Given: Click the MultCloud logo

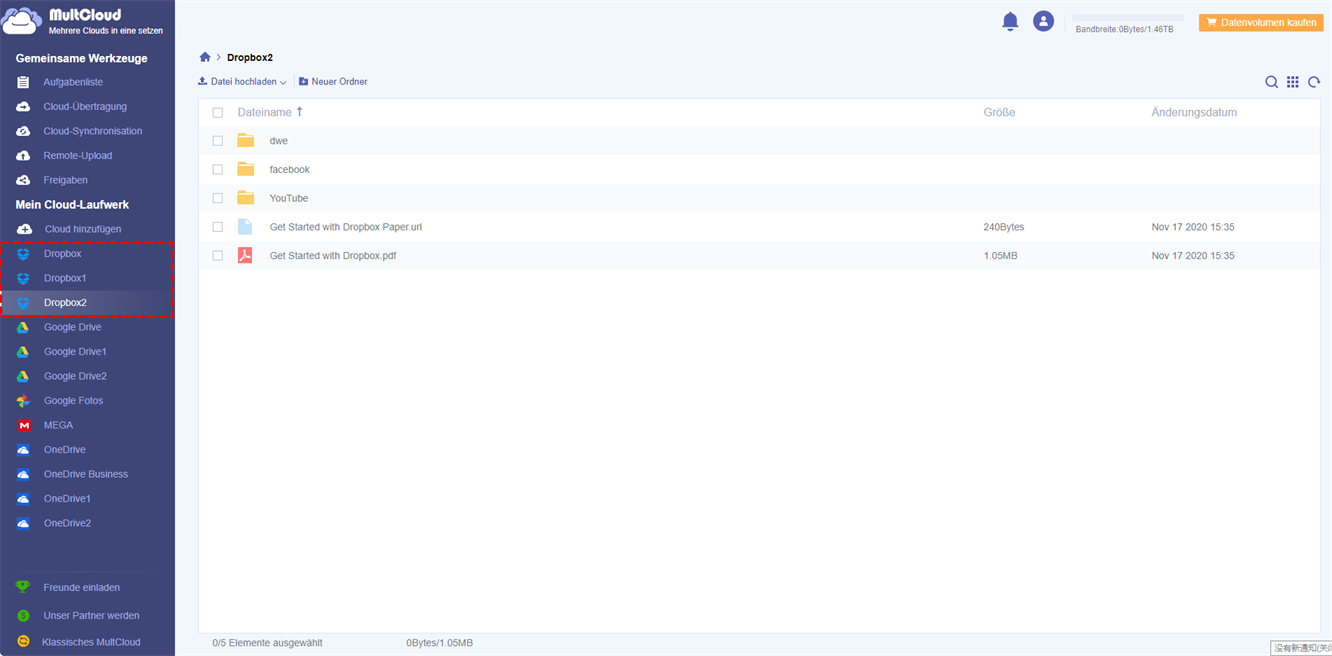Looking at the screenshot, I should click(83, 21).
